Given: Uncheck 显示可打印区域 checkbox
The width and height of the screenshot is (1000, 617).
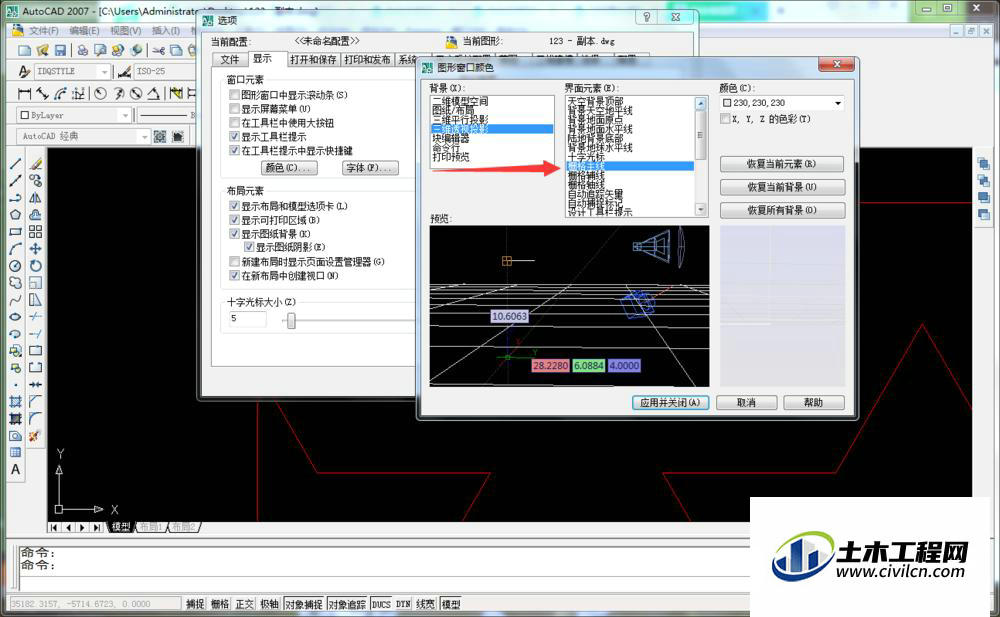Looking at the screenshot, I should (235, 220).
